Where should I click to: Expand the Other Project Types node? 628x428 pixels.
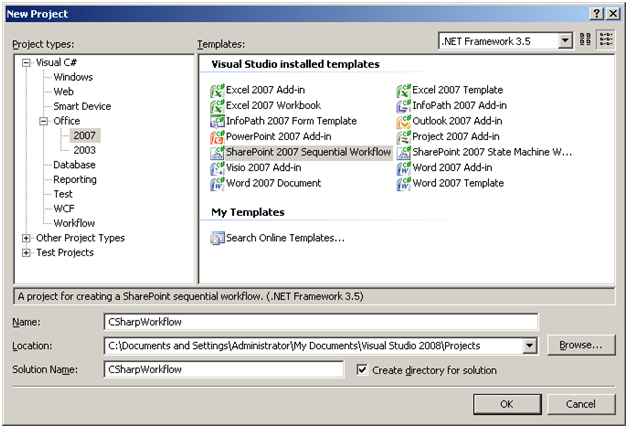(x=26, y=238)
